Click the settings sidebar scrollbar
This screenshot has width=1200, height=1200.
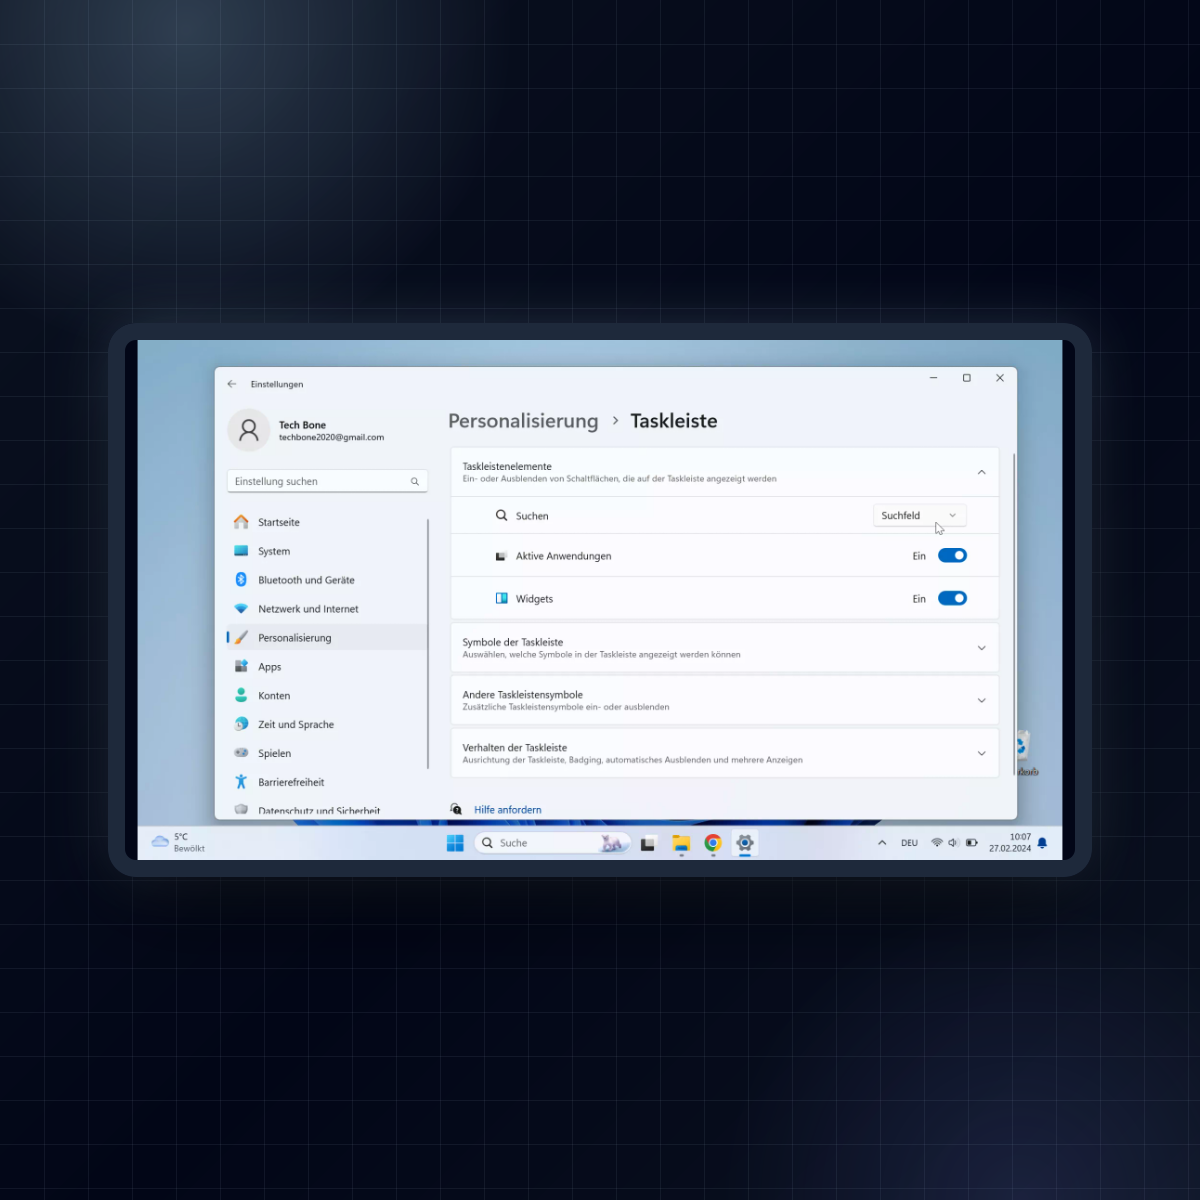[x=428, y=643]
